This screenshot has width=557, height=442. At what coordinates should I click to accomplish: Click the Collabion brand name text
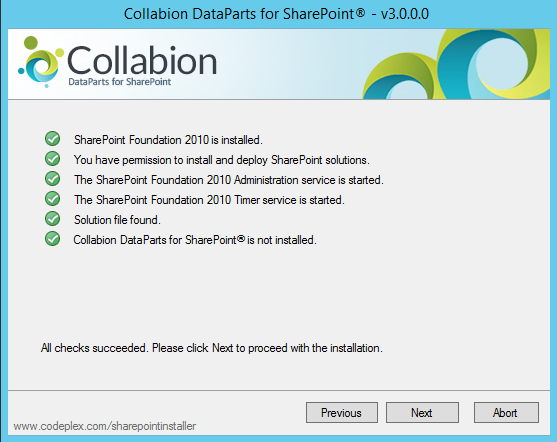pos(142,60)
